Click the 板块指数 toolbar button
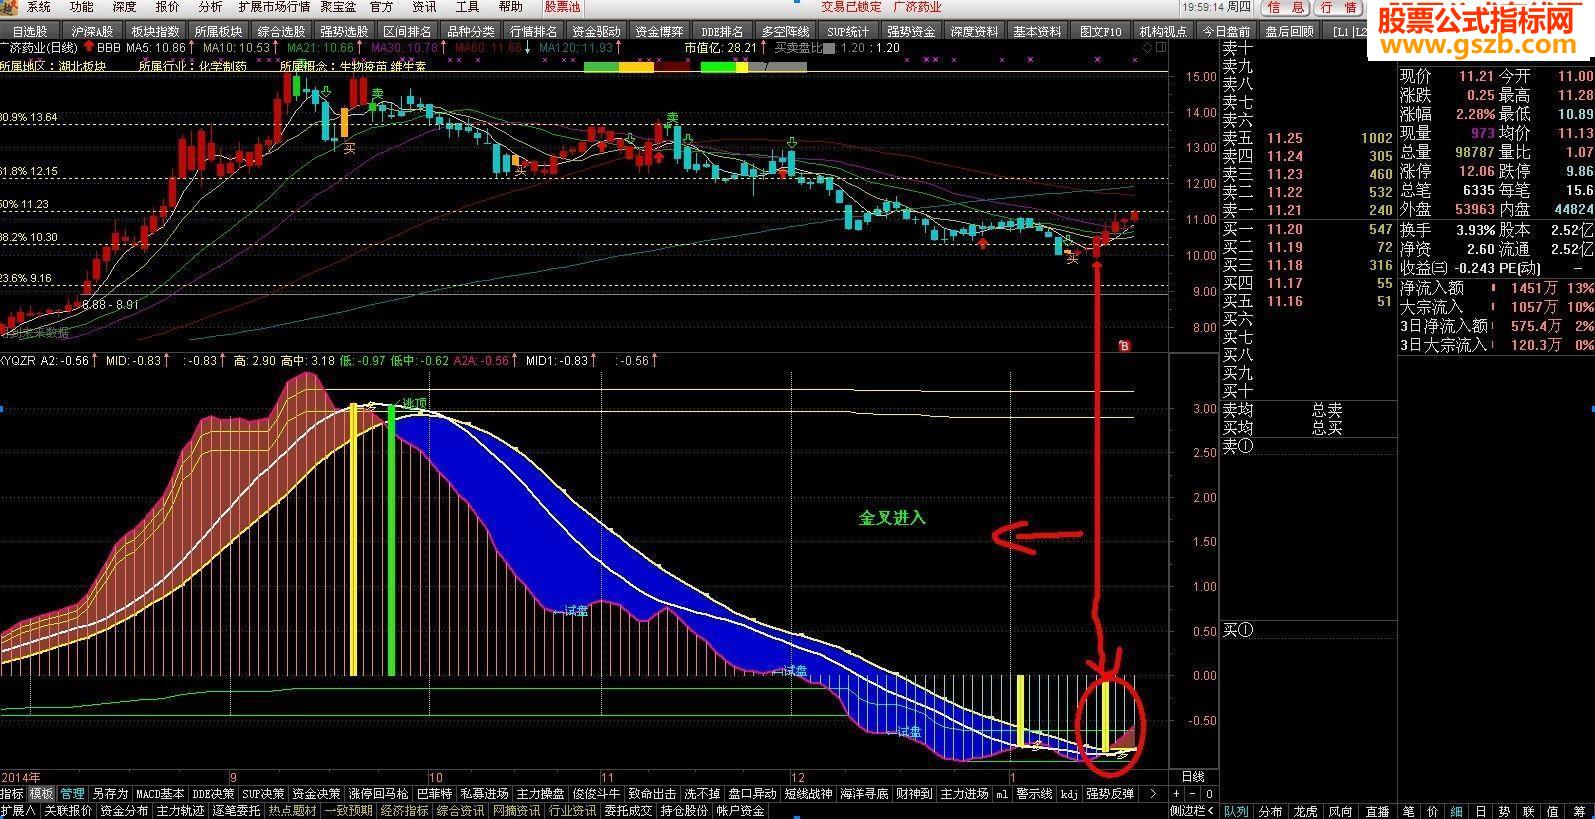1595x819 pixels. tap(155, 32)
